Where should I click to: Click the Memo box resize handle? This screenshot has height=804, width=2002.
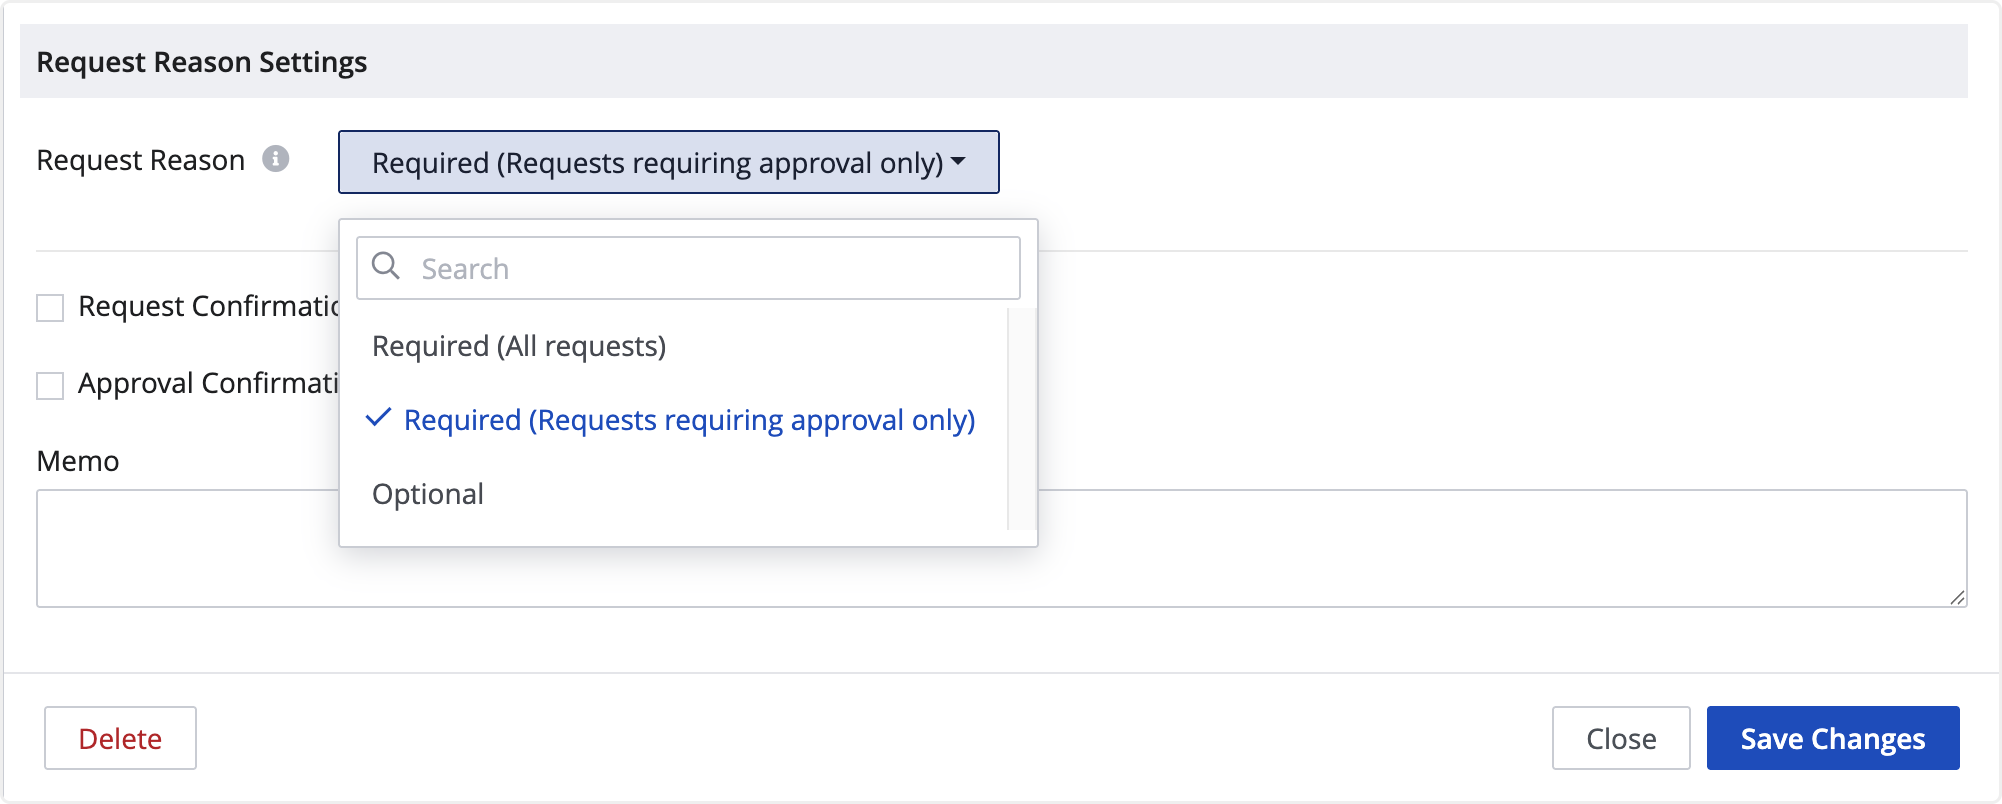(x=1957, y=597)
